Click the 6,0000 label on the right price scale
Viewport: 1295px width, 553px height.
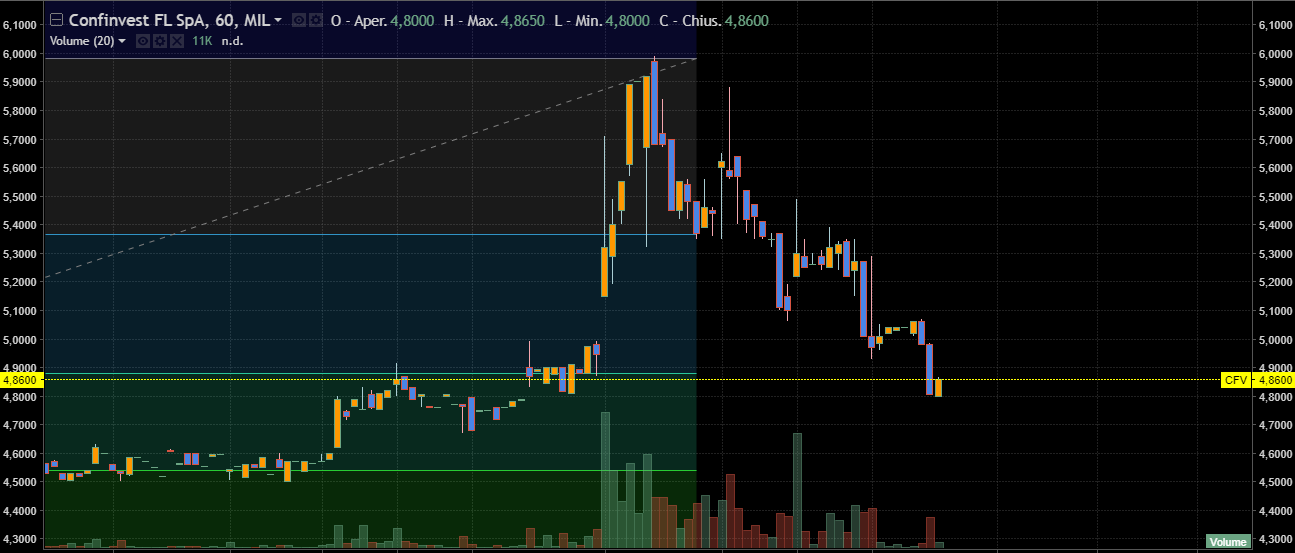pyautogui.click(x=1274, y=54)
